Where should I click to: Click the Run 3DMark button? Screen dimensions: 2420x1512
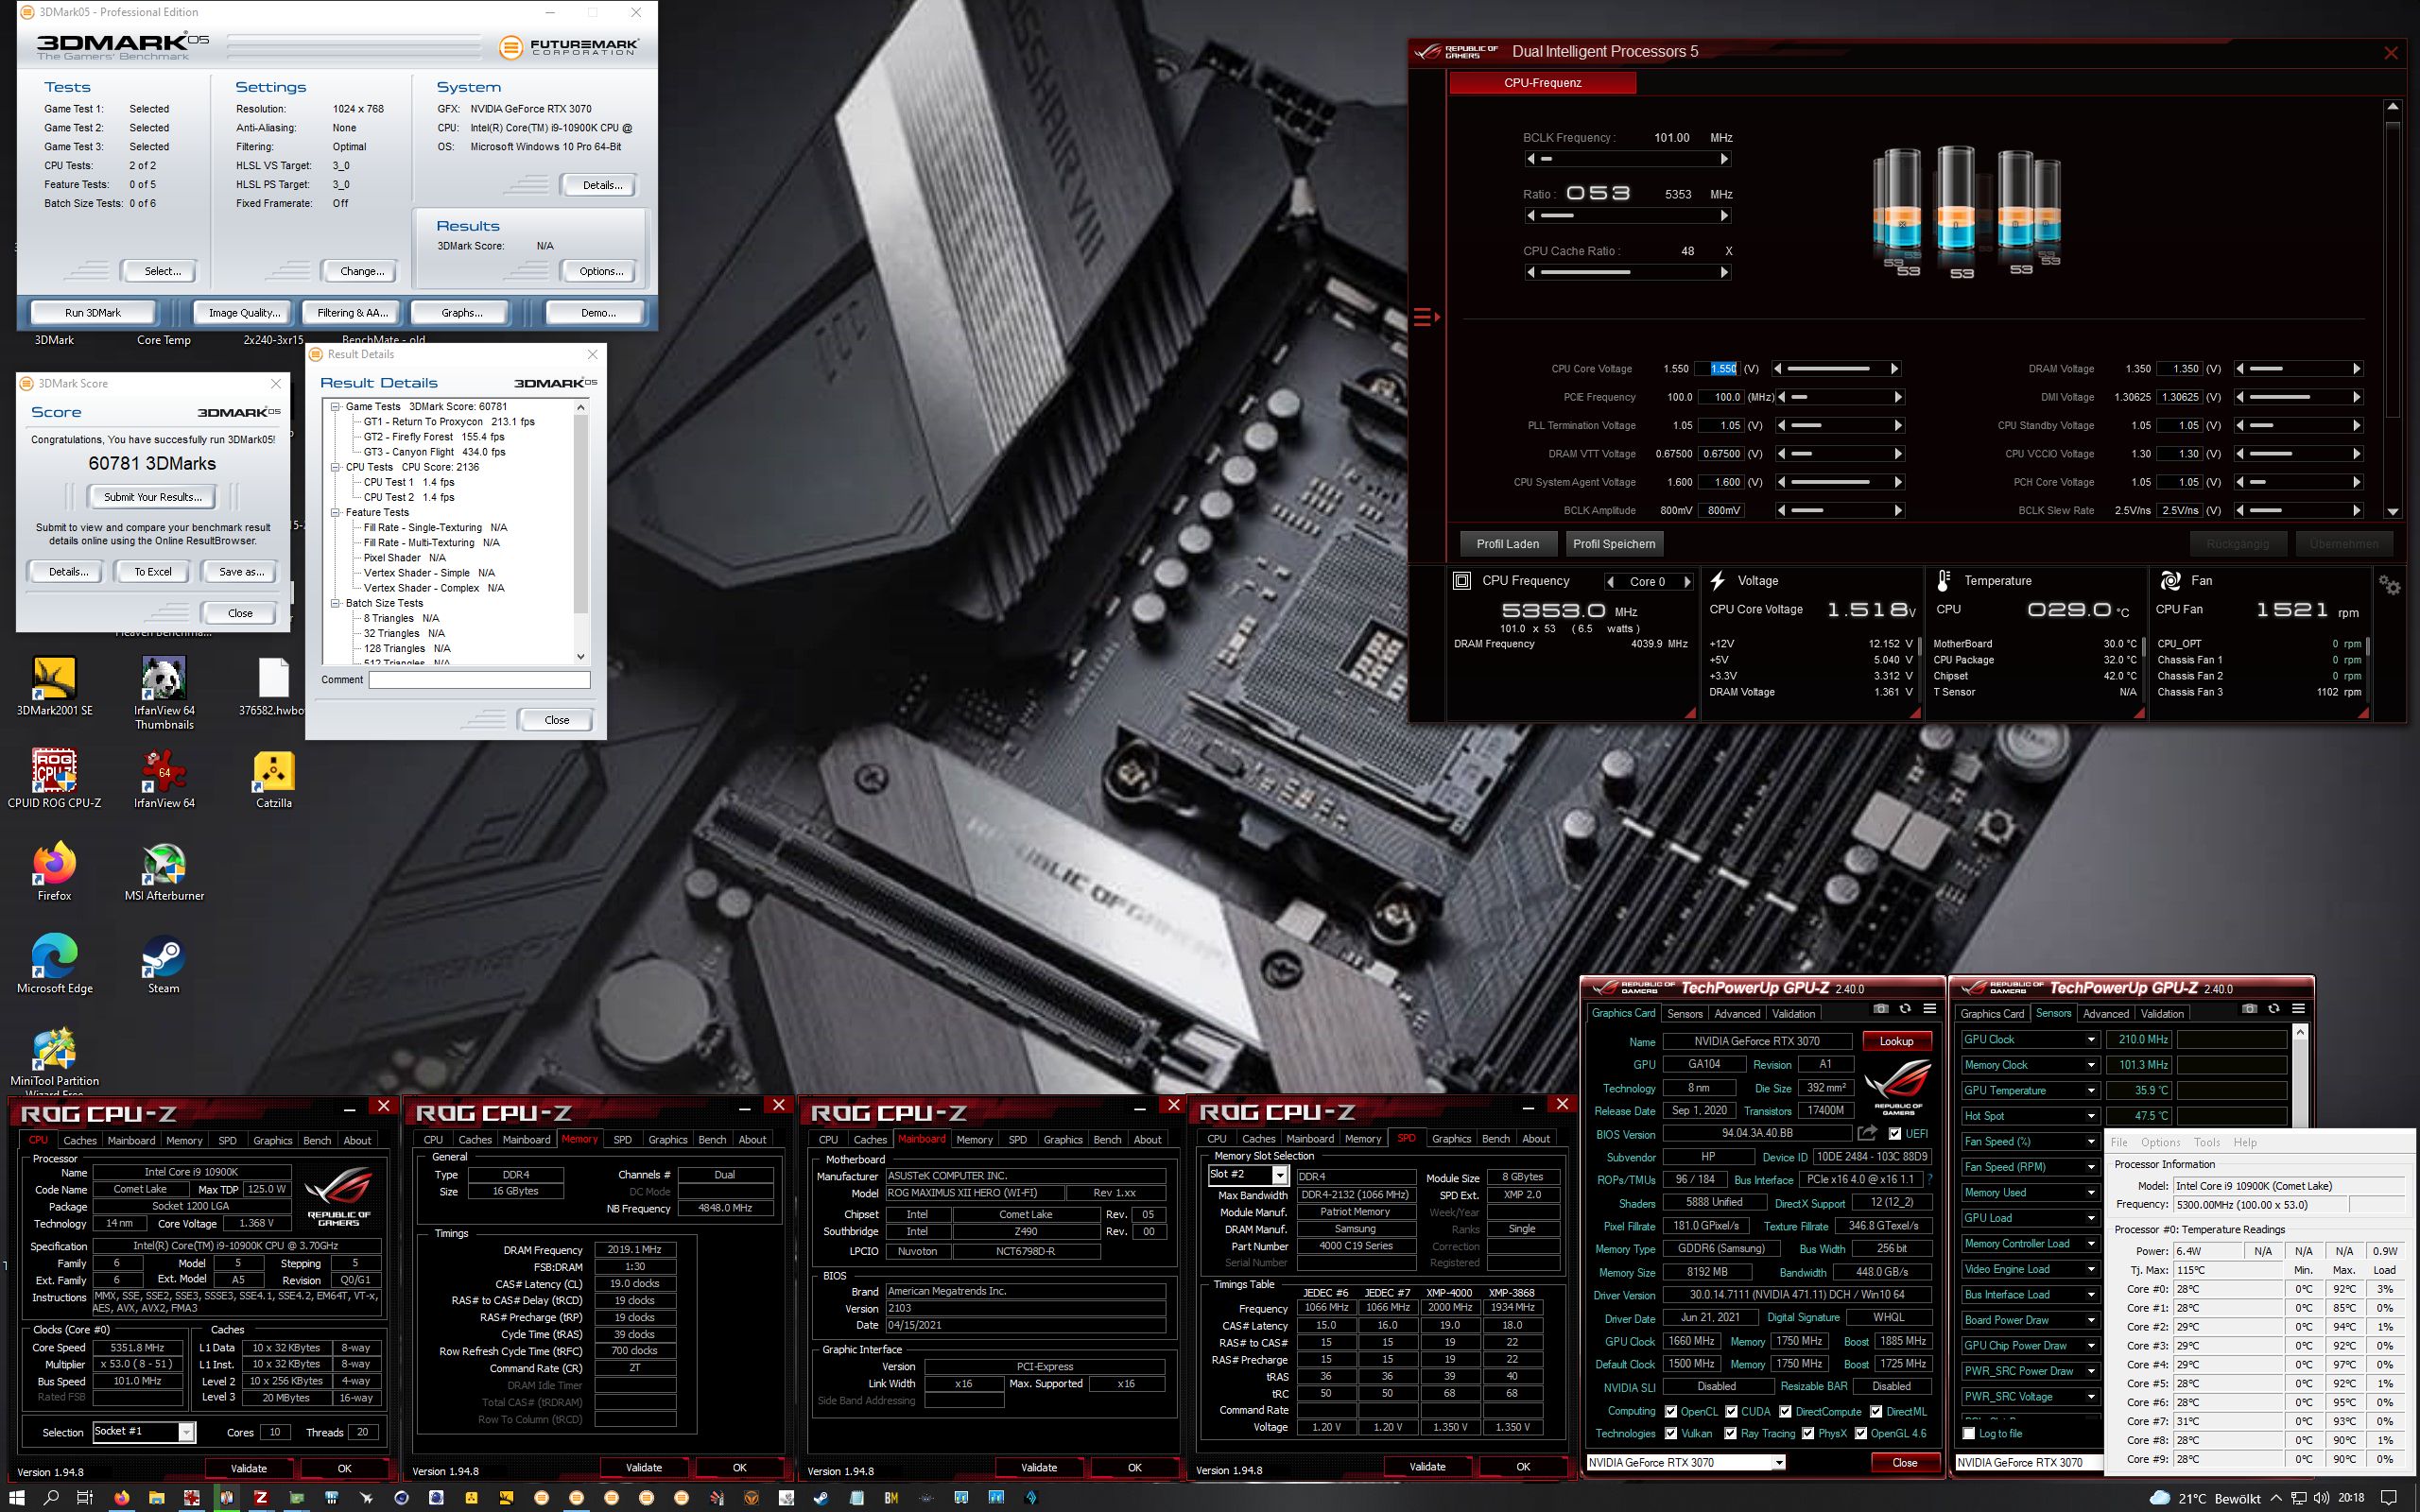[x=93, y=313]
